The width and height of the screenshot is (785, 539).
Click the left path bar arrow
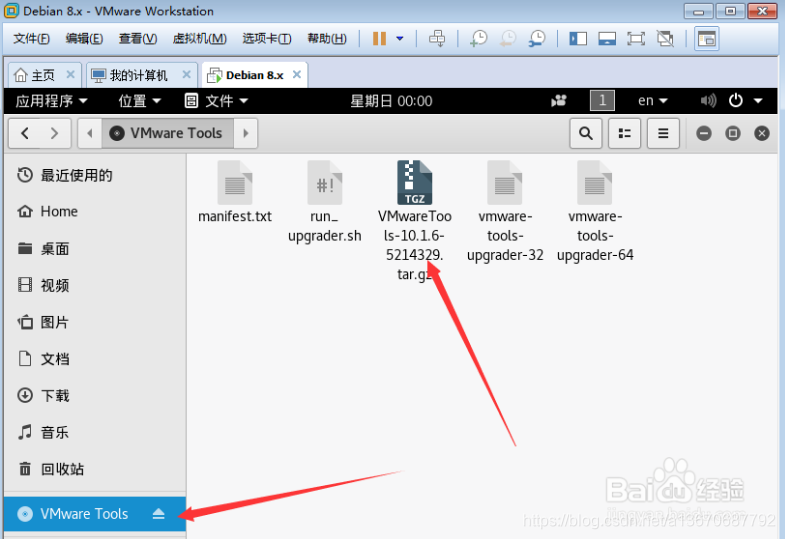90,134
